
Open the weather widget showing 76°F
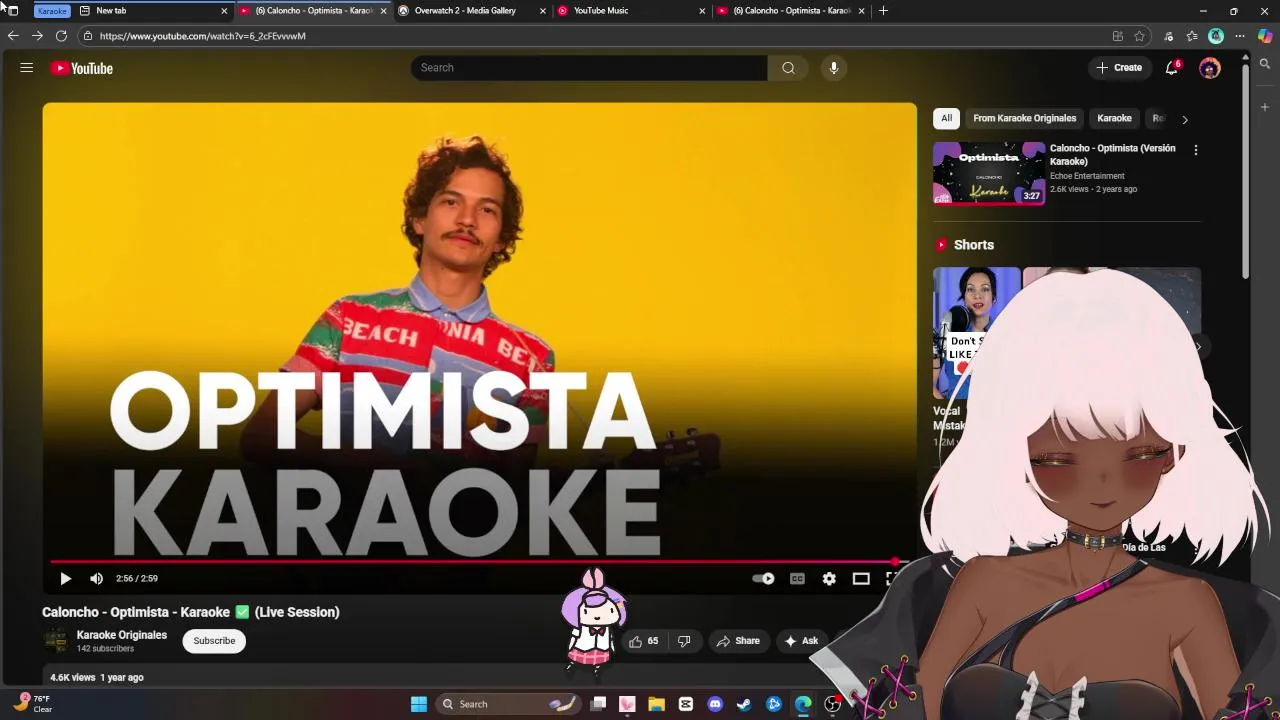click(x=32, y=704)
